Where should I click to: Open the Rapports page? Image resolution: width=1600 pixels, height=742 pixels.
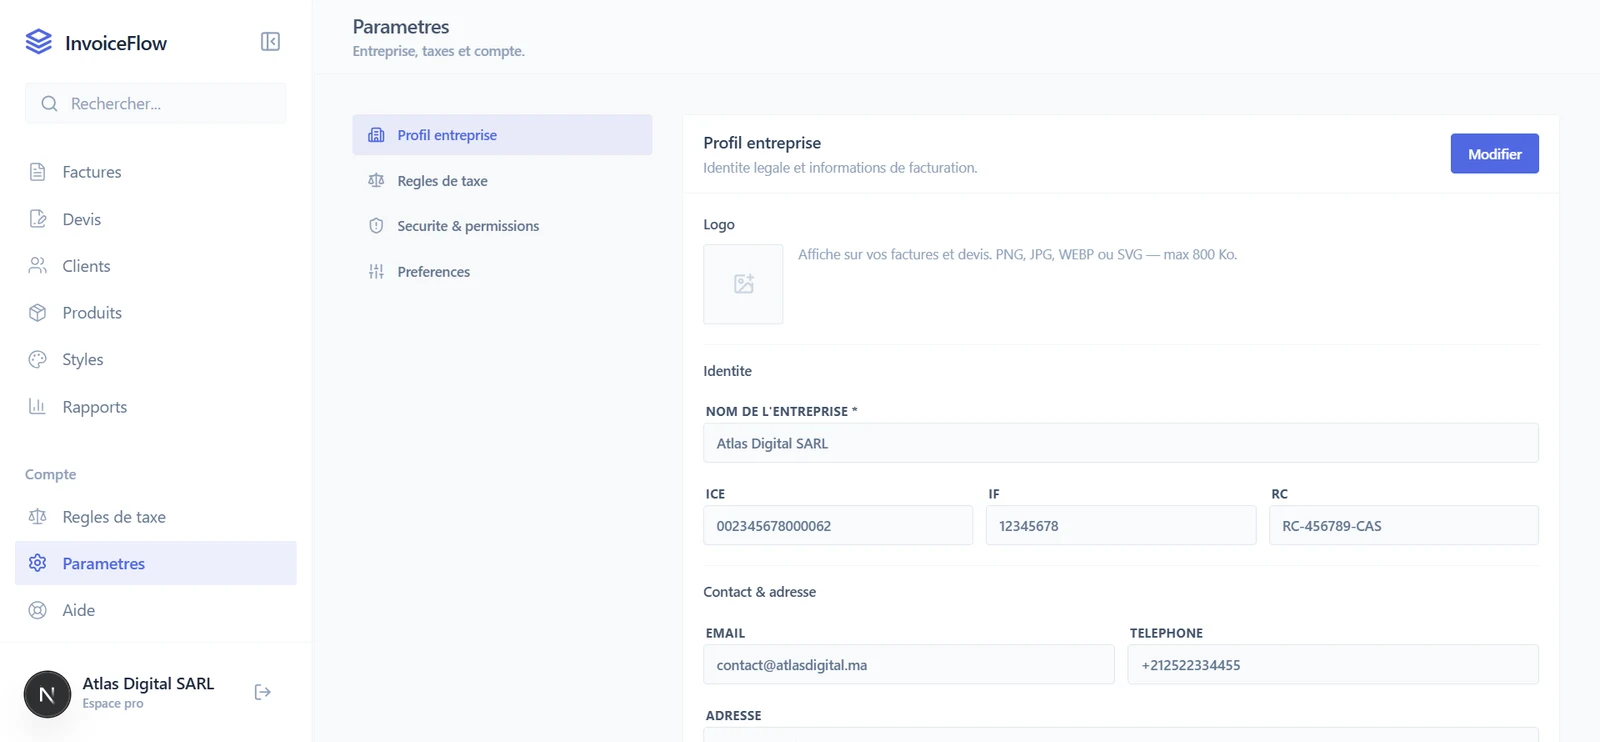point(156,407)
